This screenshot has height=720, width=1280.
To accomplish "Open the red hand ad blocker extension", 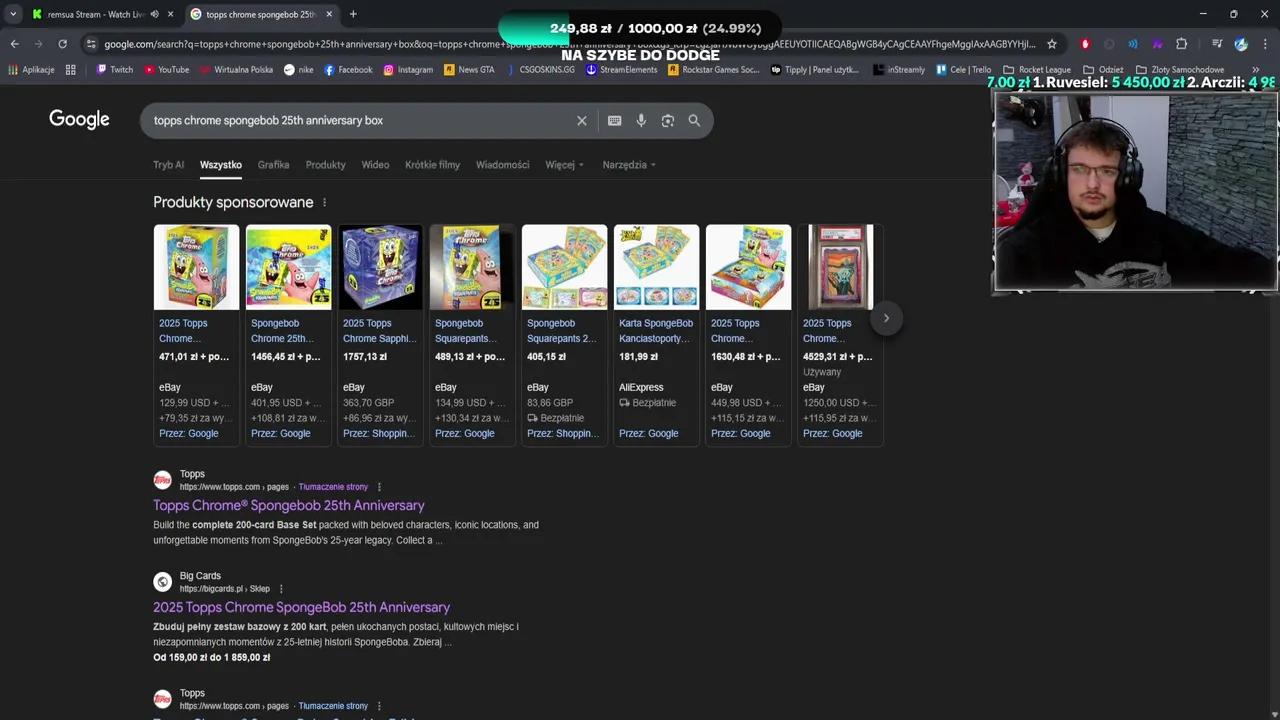I will tap(1085, 44).
